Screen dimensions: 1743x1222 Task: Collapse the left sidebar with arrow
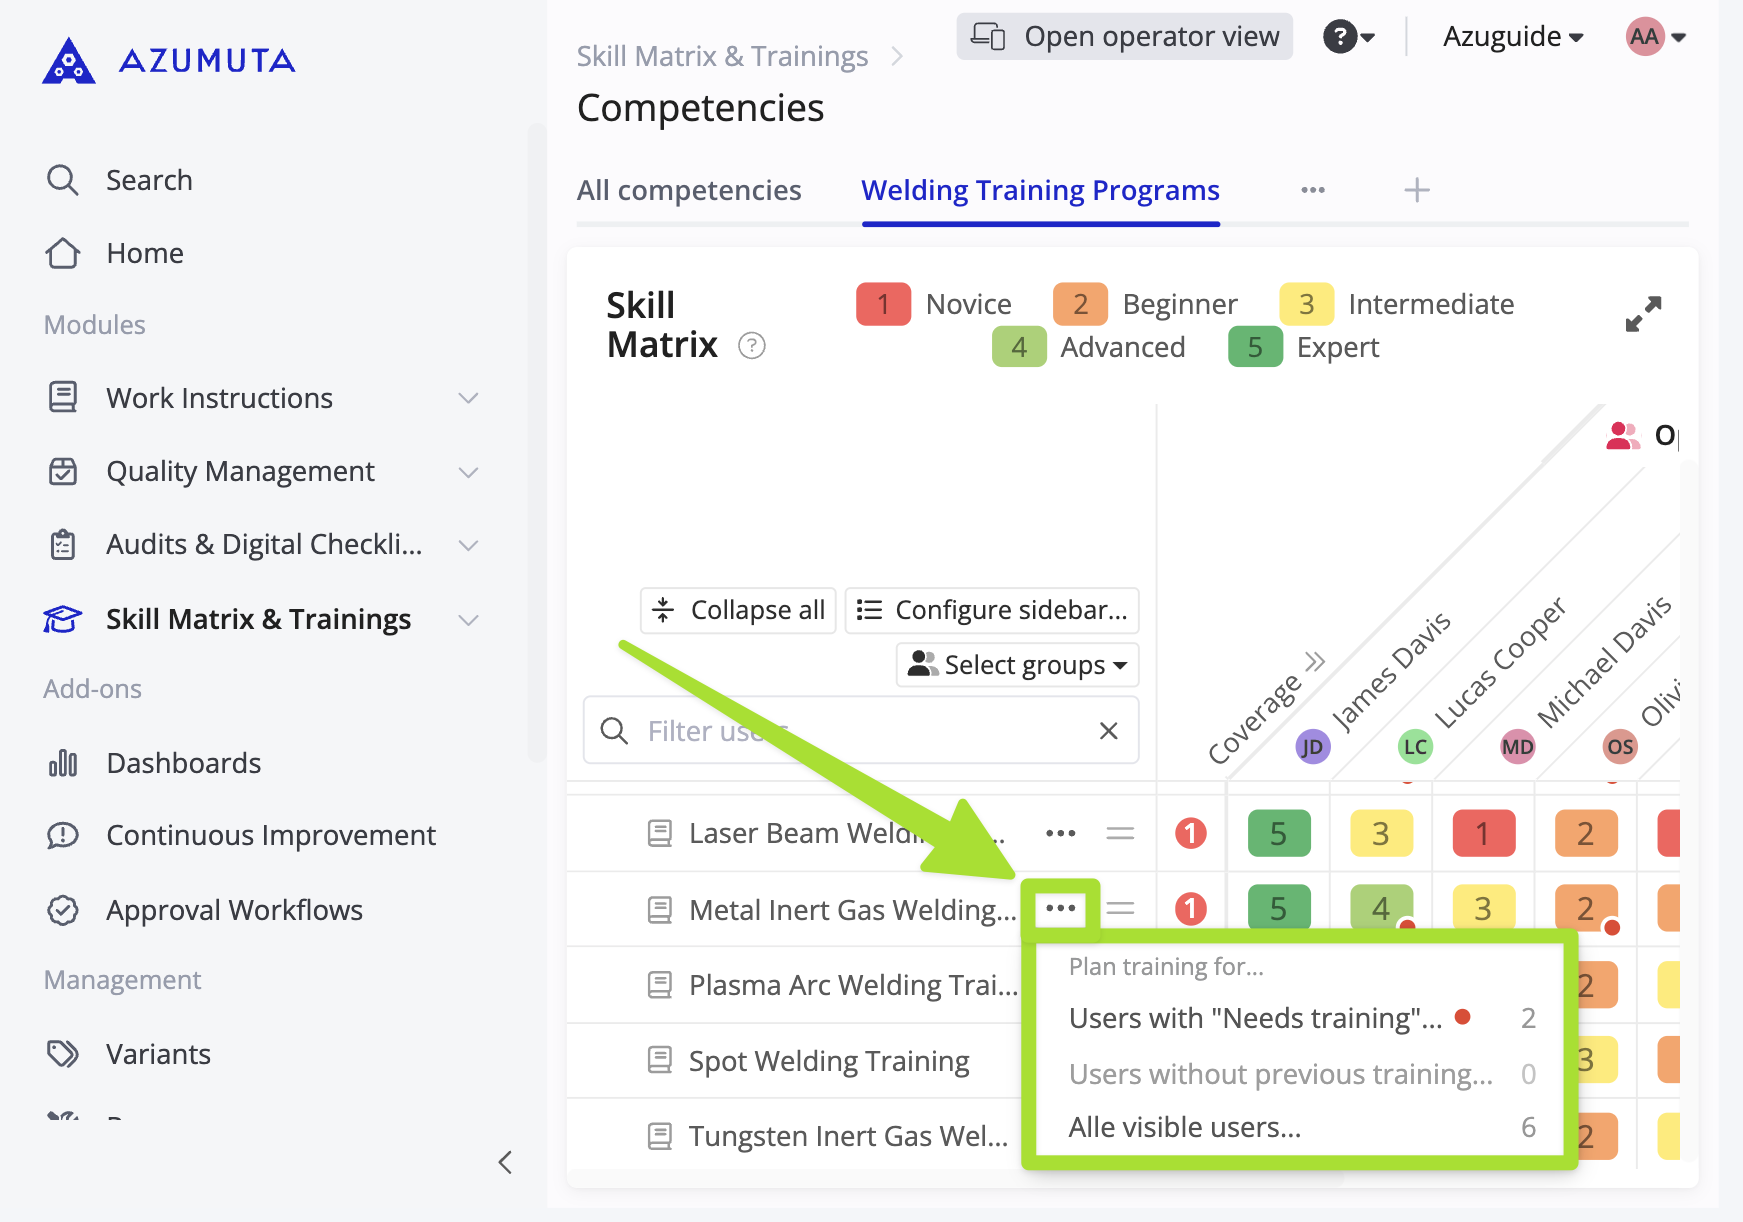(505, 1162)
